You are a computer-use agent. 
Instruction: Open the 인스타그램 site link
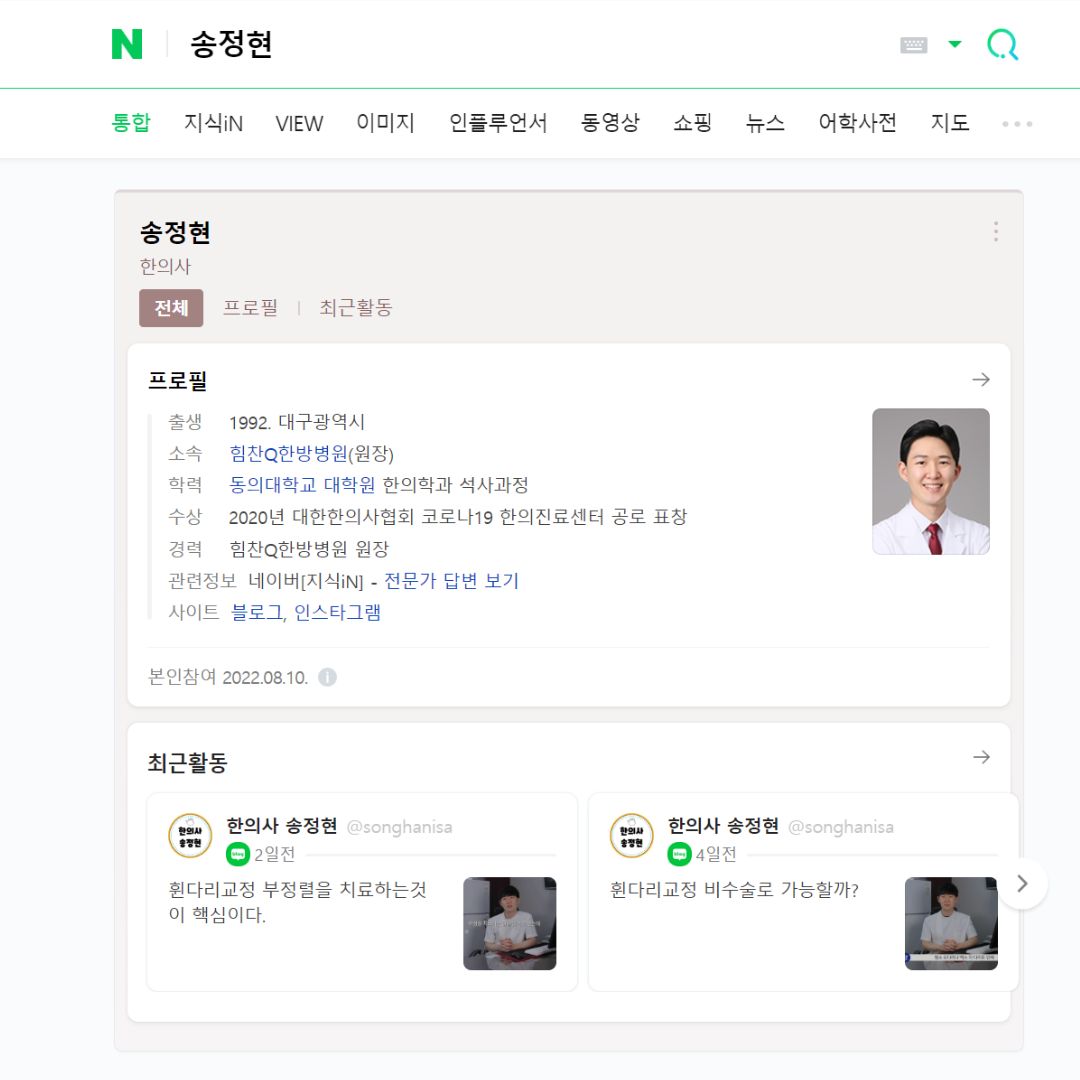(337, 612)
